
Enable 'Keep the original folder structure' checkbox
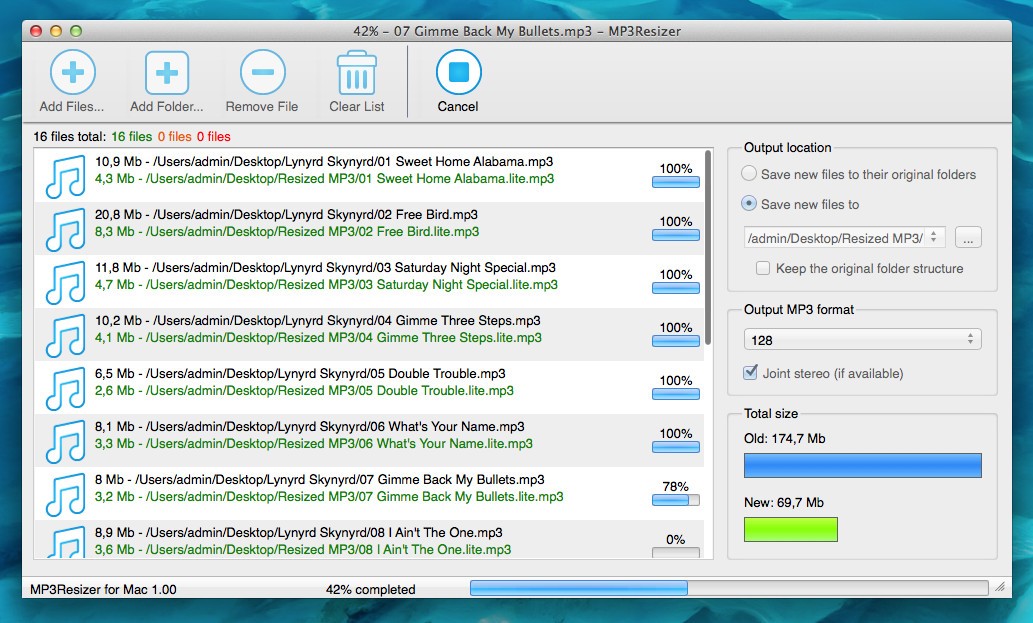pos(763,268)
